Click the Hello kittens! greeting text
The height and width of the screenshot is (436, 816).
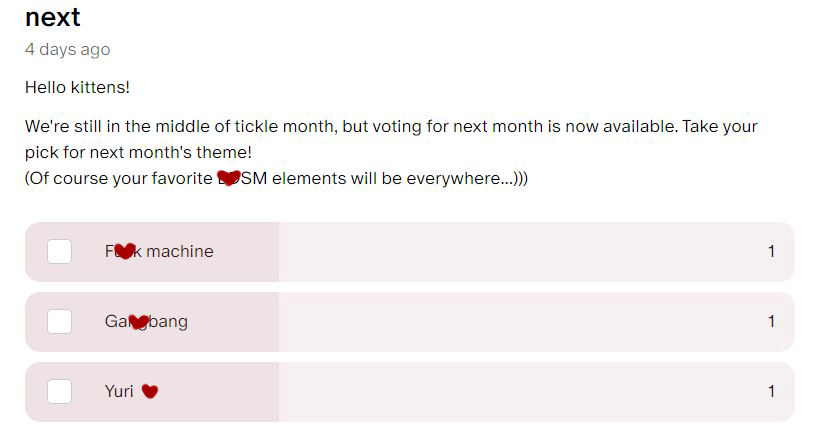coord(77,87)
